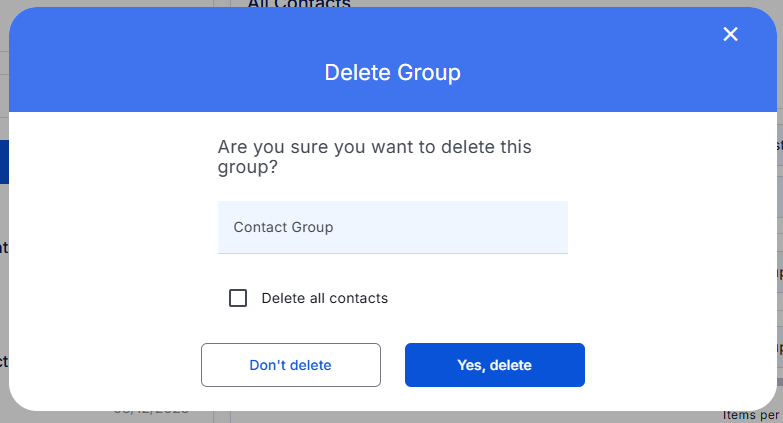Screen dimensions: 783x423
Task: Click the empty square box beside Delete all contacts
Action: click(238, 298)
